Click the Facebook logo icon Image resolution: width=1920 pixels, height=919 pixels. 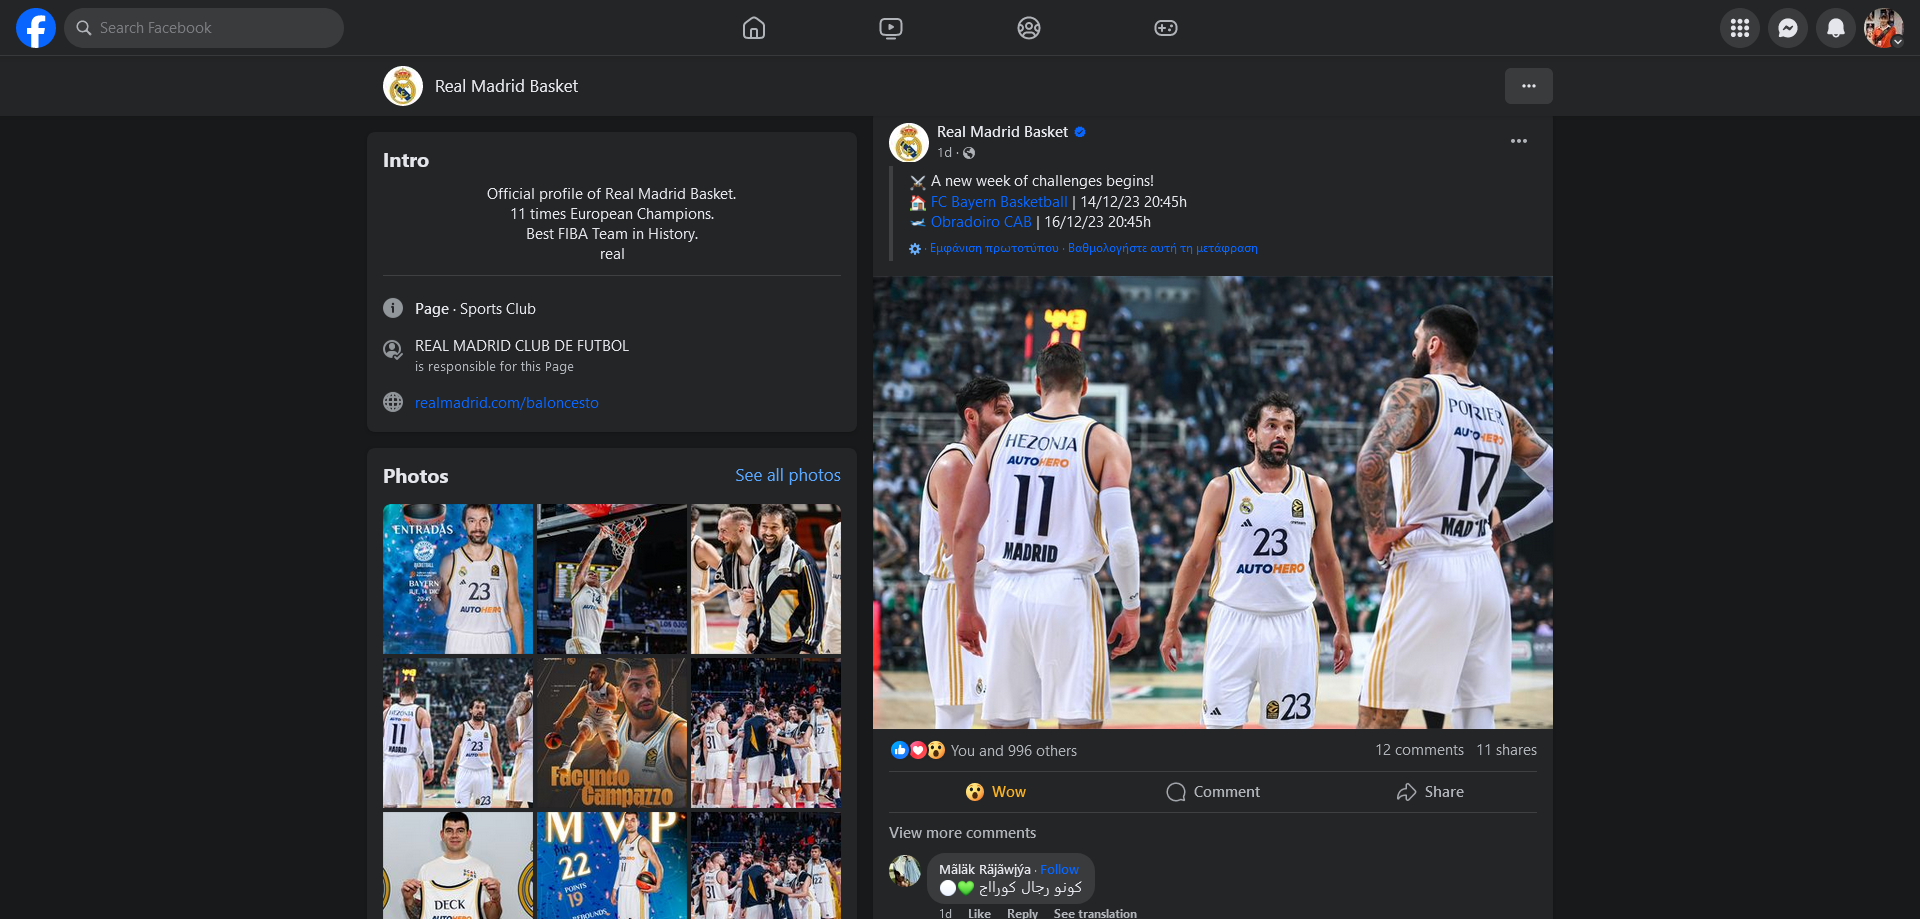pos(36,28)
